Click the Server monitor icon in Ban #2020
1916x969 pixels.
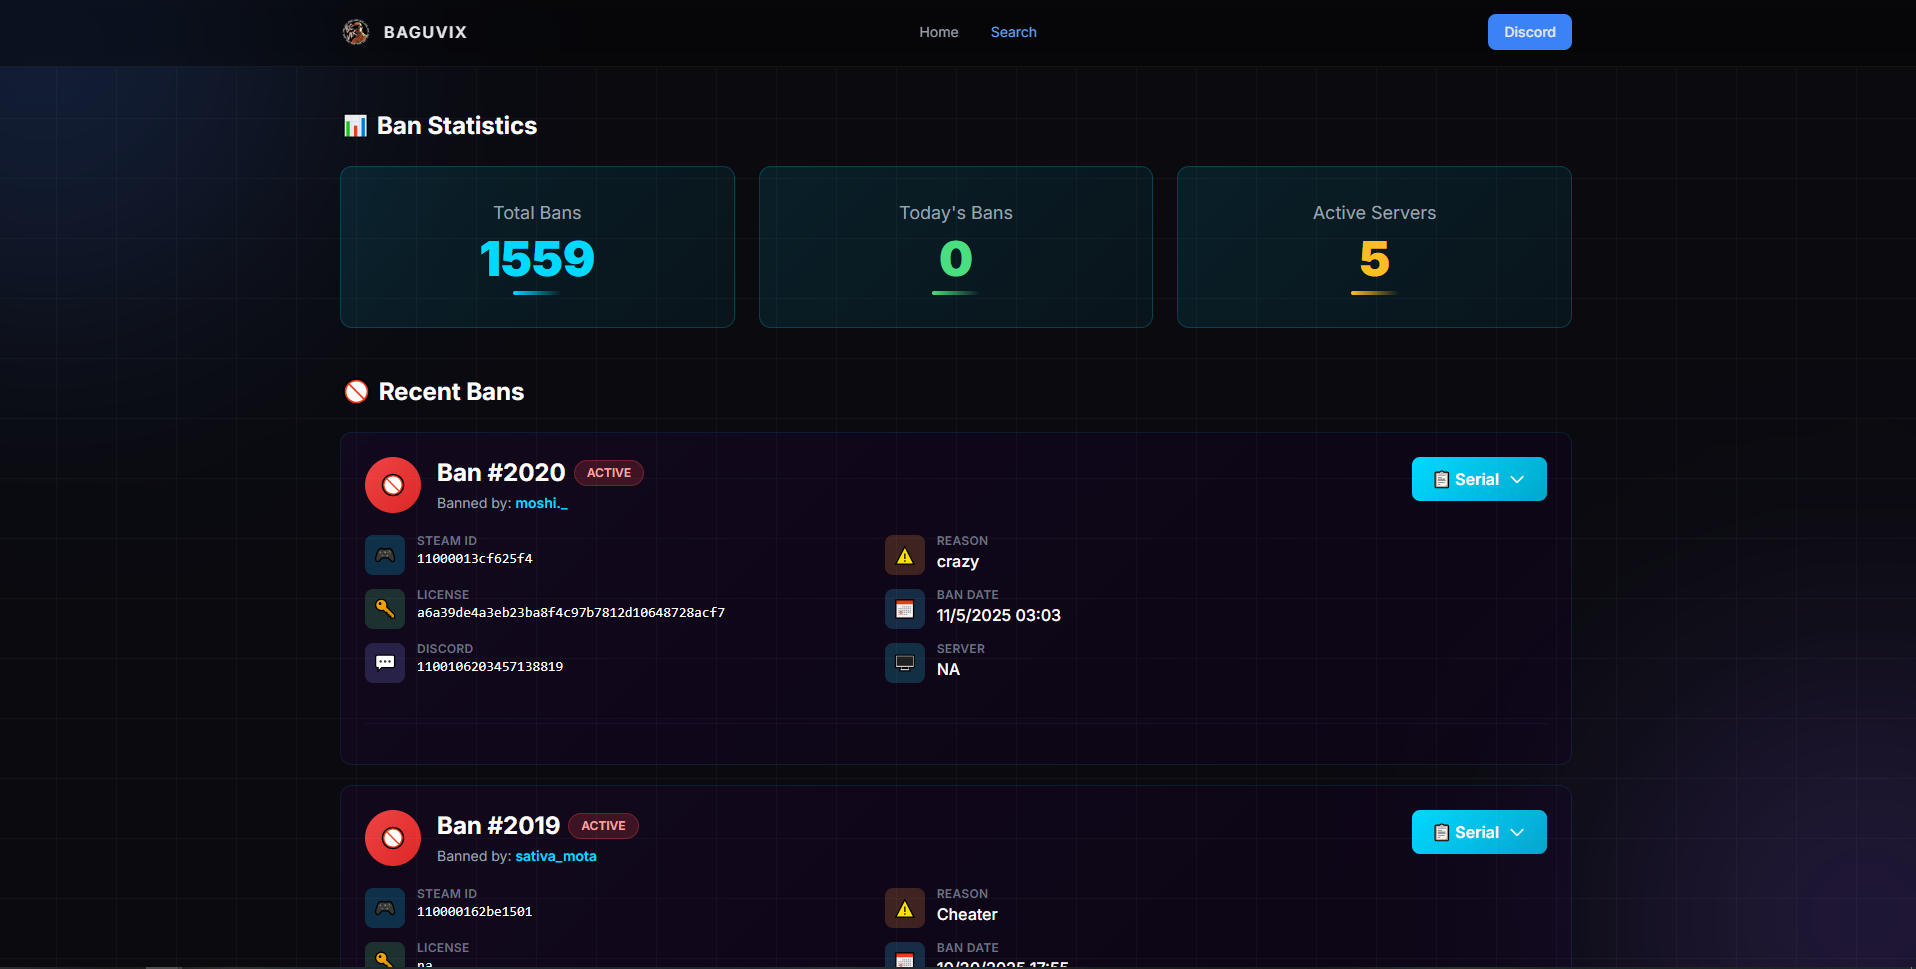tap(904, 663)
